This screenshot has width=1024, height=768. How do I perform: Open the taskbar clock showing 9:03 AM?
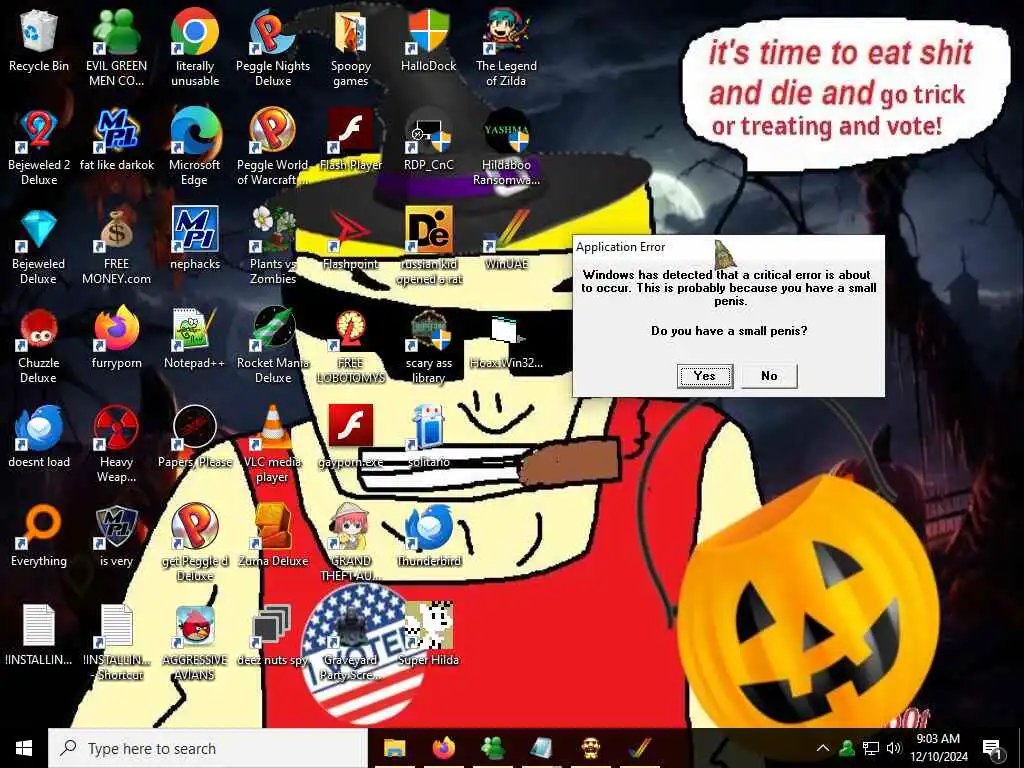(x=938, y=748)
